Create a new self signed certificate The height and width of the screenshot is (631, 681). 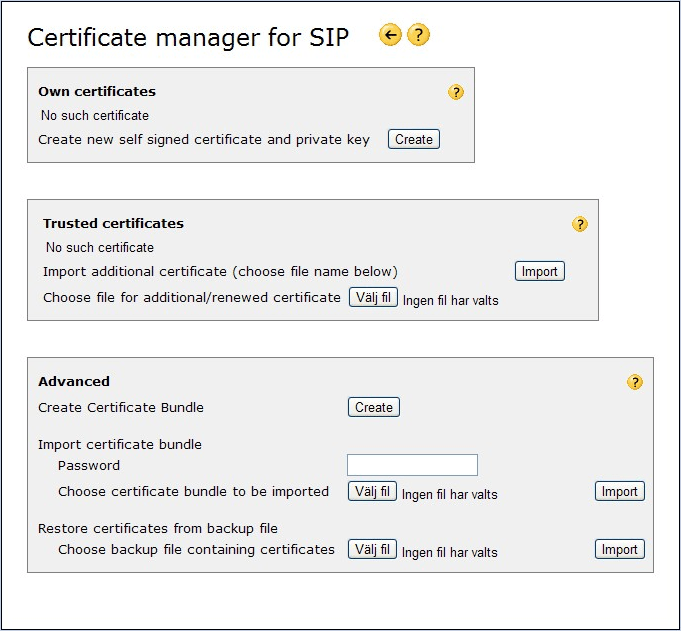[x=414, y=140]
